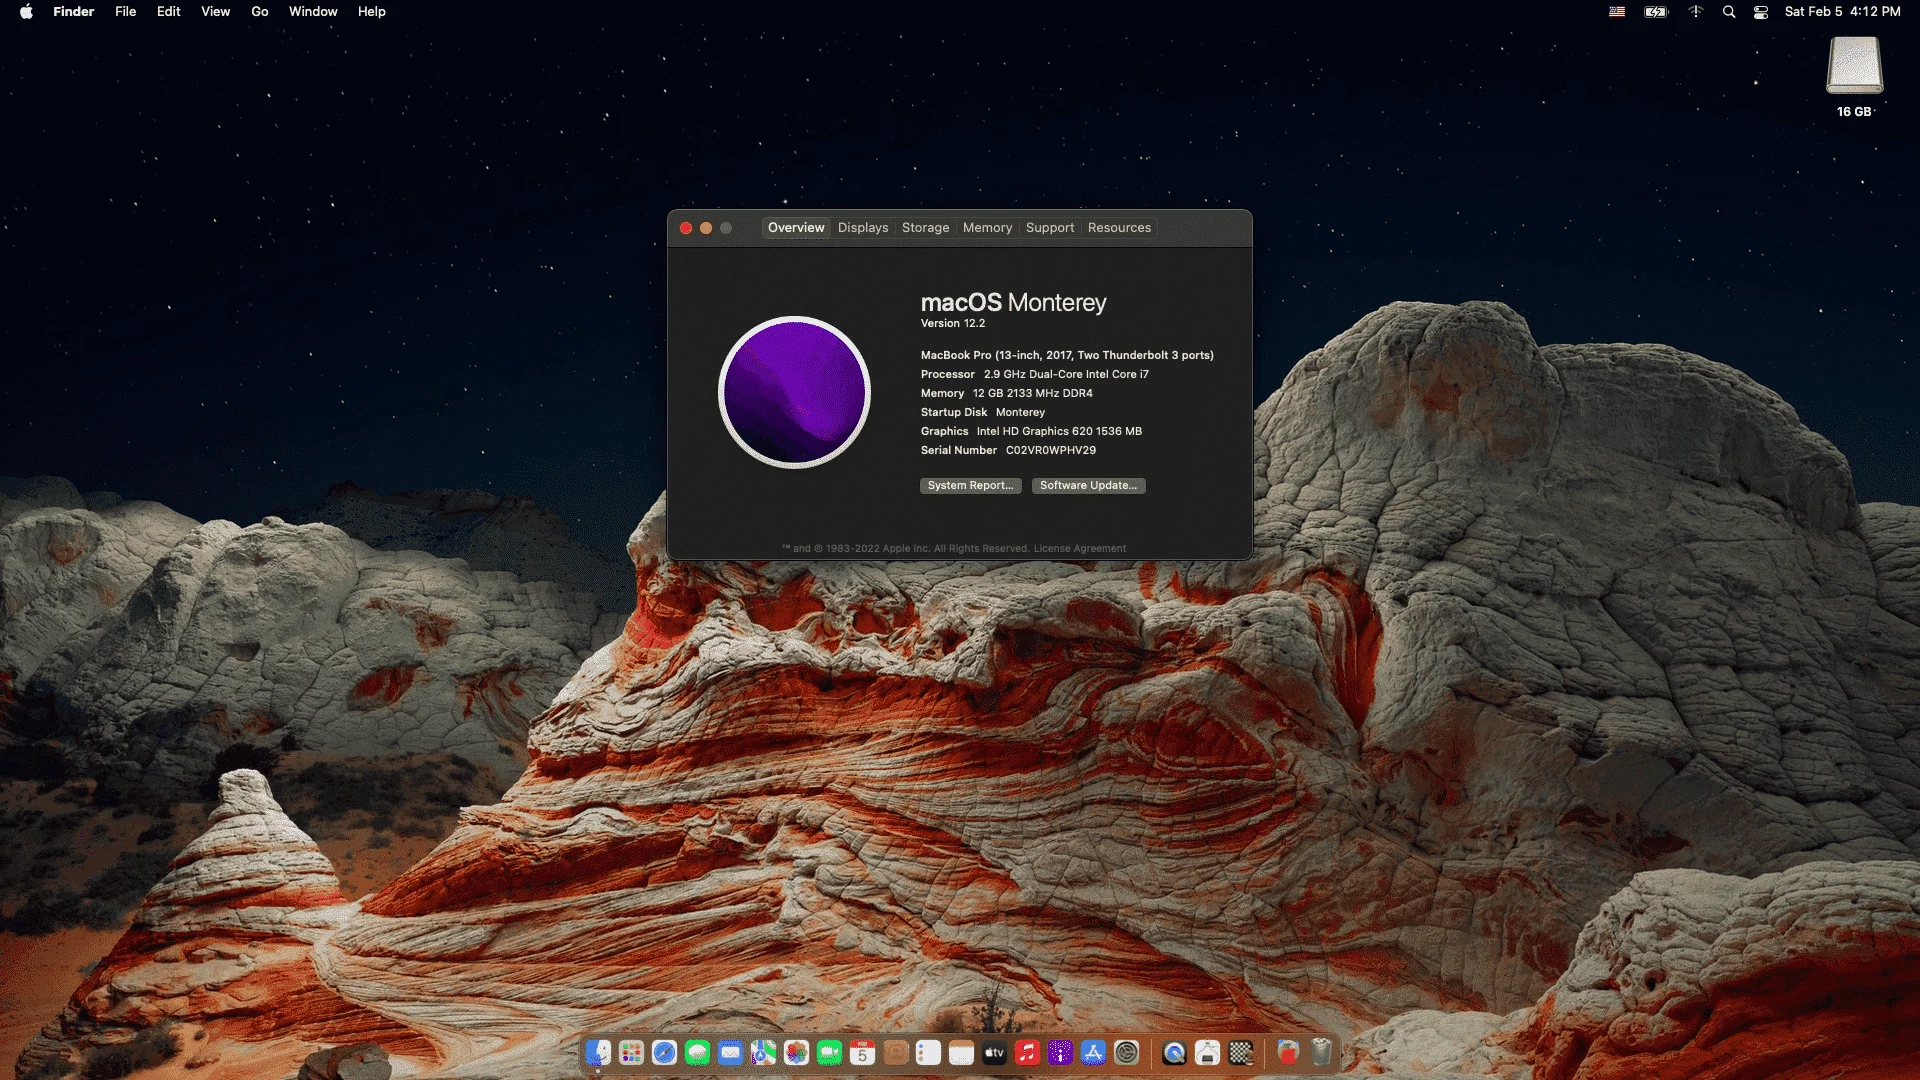Screen dimensions: 1920x1080
Task: Open System Preferences from the Dock
Action: pos(1127,1052)
